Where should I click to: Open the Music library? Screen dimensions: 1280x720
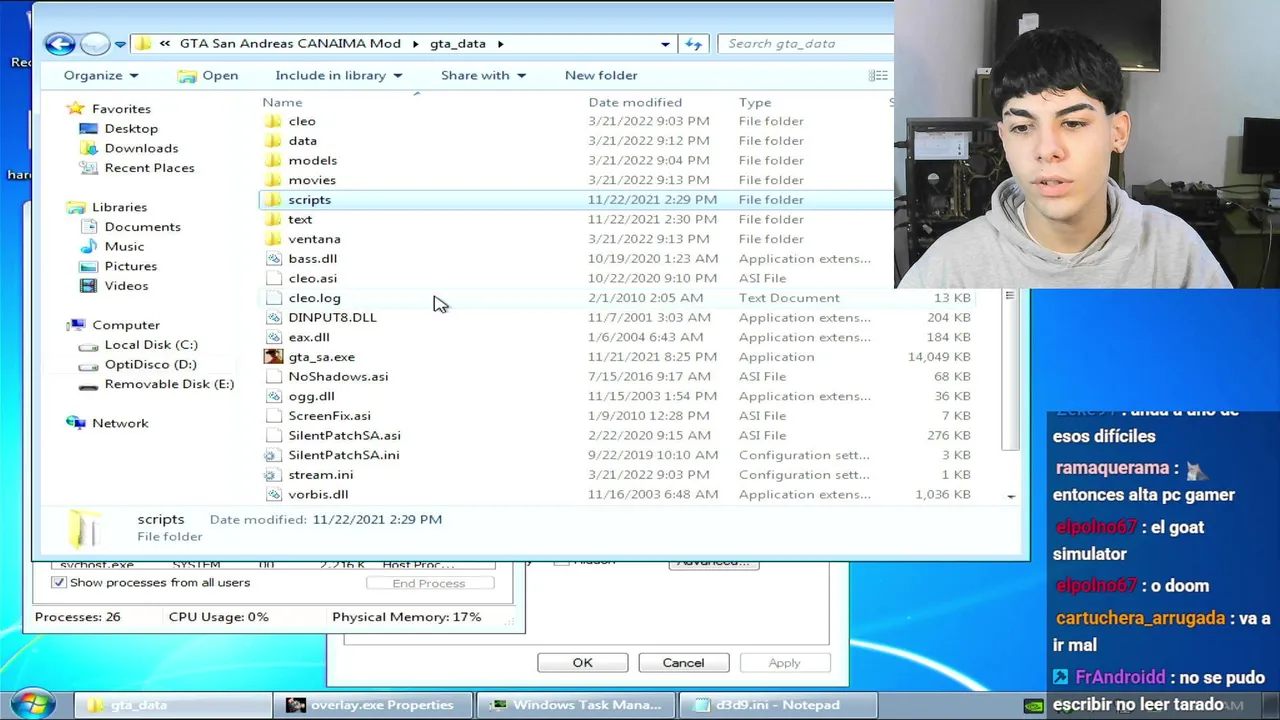(x=124, y=246)
